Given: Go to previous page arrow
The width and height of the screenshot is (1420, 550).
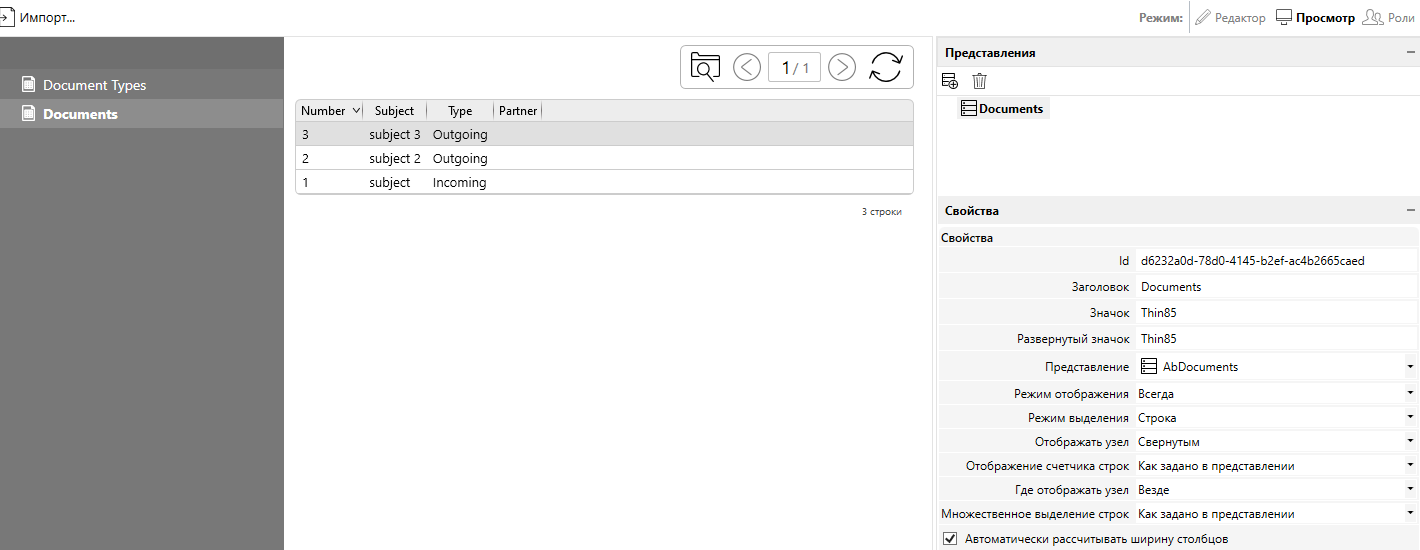Looking at the screenshot, I should [747, 67].
